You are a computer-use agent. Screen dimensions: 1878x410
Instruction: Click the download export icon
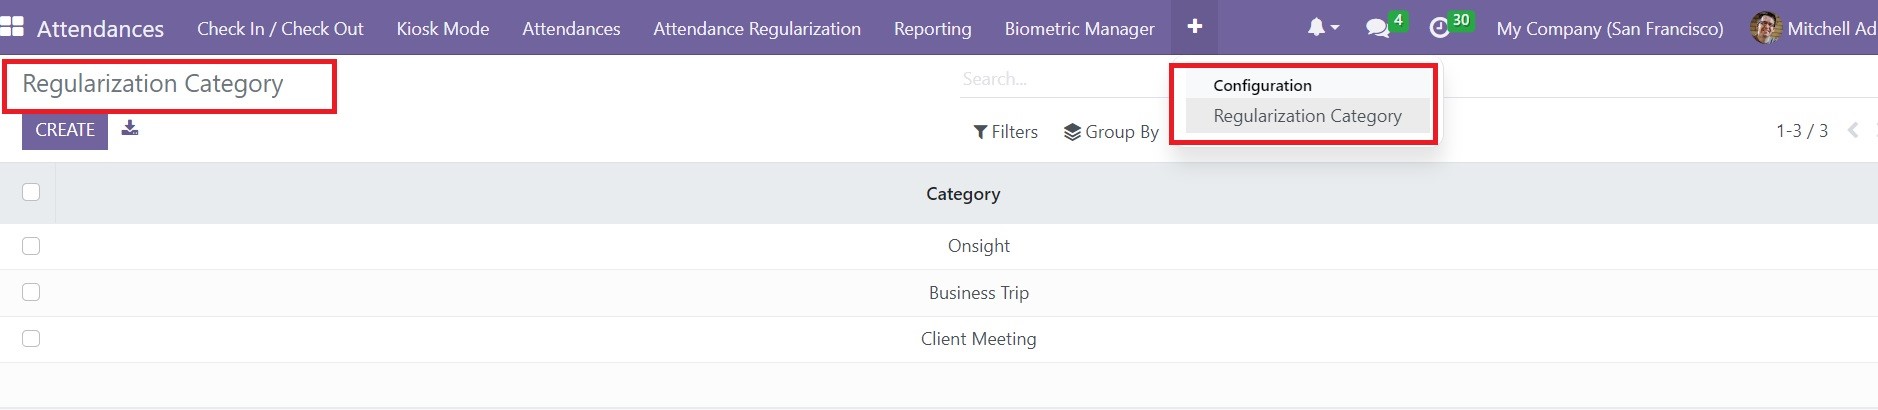130,128
